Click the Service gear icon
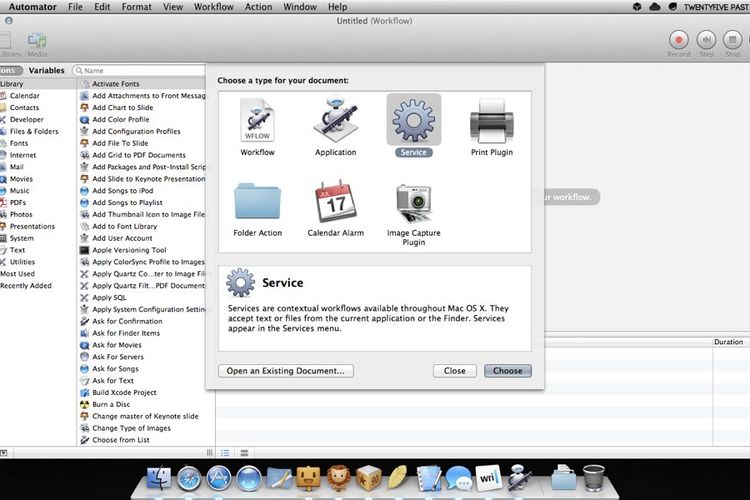The height and width of the screenshot is (500, 750). 413,121
